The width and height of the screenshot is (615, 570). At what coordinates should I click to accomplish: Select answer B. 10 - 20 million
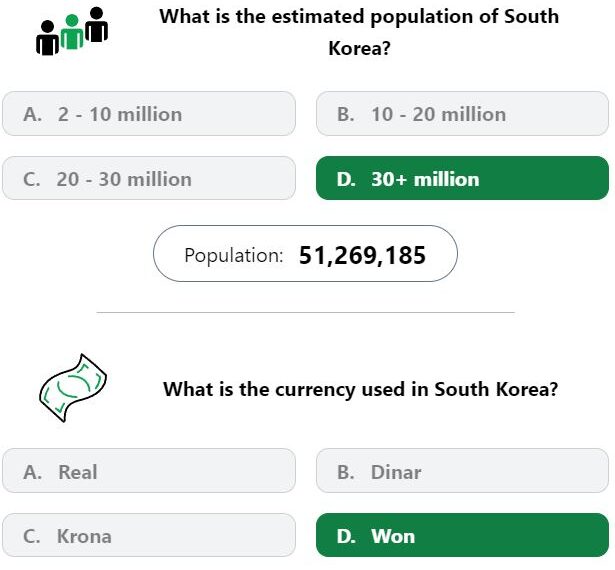pyautogui.click(x=462, y=114)
